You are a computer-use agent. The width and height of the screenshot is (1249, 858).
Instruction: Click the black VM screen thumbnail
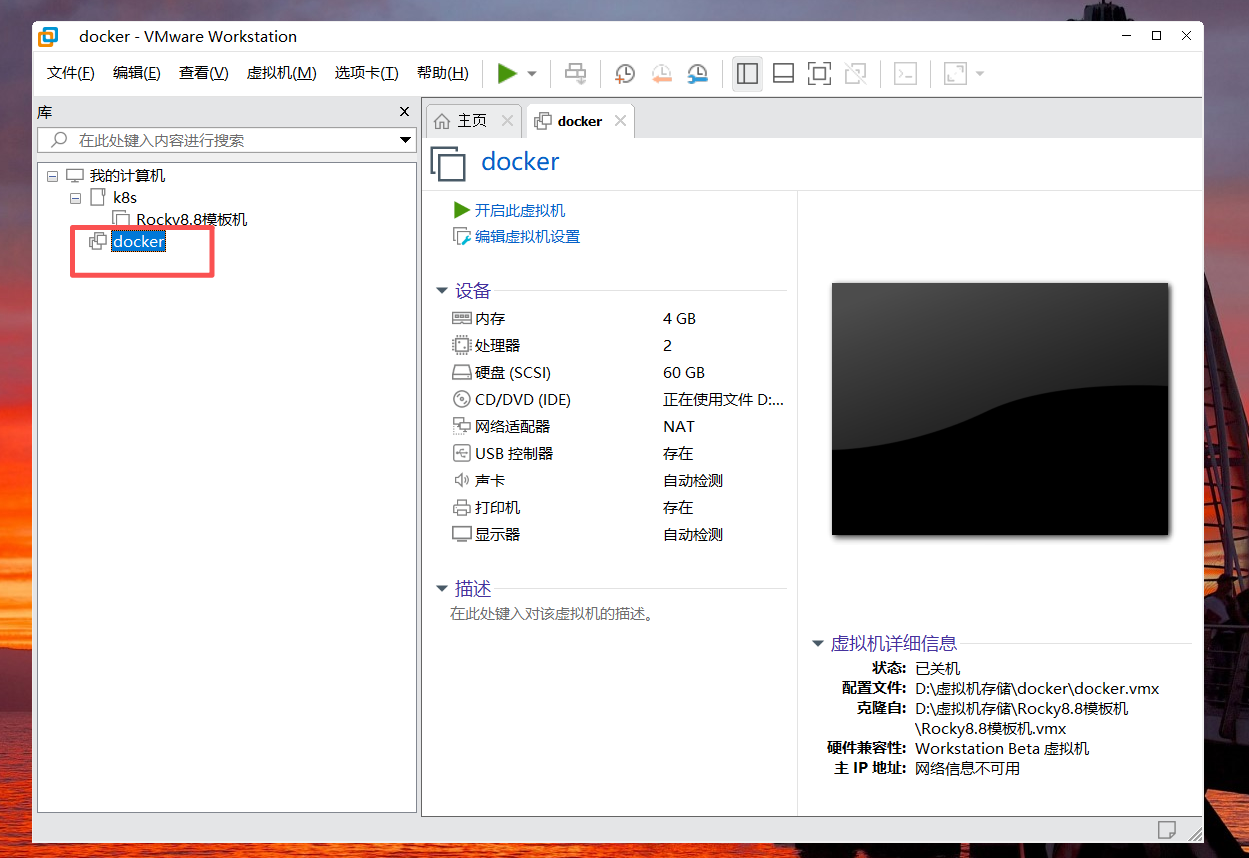click(1000, 408)
